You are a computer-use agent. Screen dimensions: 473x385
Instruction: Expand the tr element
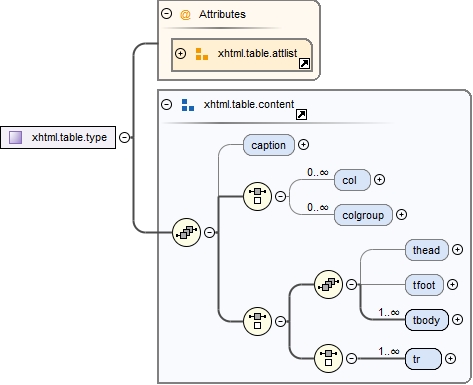pos(450,359)
